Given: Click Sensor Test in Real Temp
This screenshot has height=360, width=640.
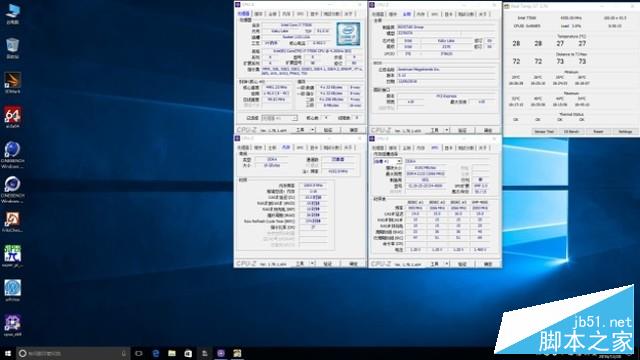Looking at the screenshot, I should coord(544,131).
